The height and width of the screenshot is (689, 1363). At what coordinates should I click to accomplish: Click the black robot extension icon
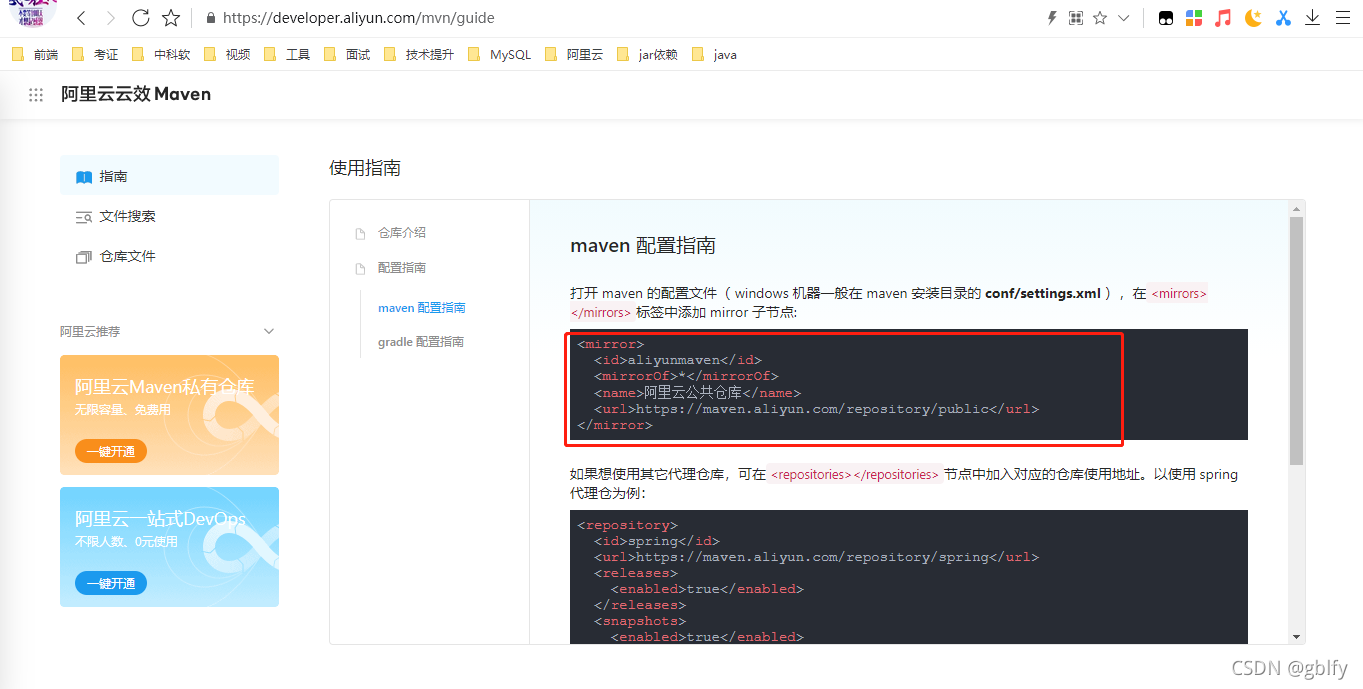[x=1166, y=18]
